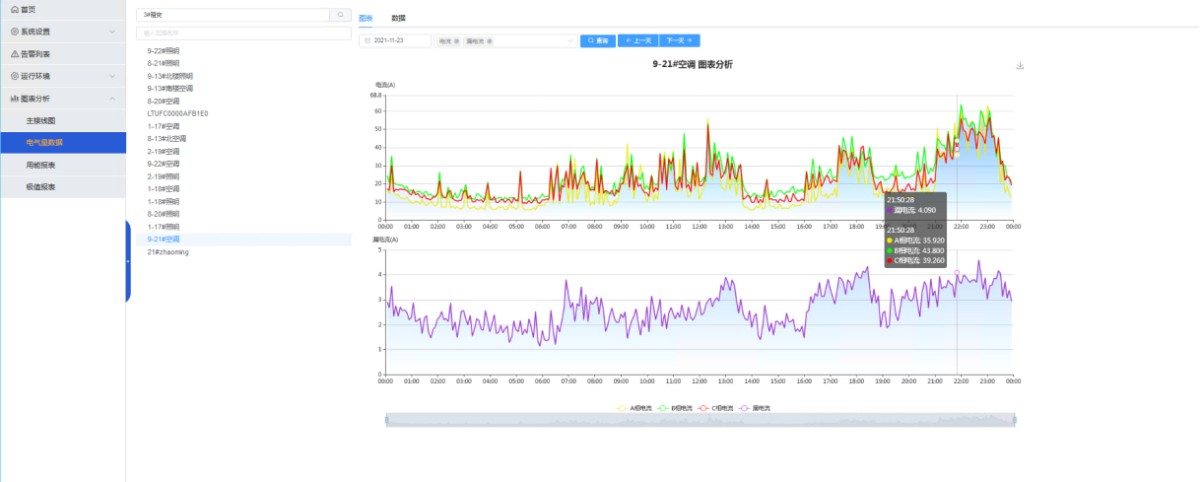1200x482 pixels.
Task: Switch to the 数据 data tab
Action: pyautogui.click(x=398, y=18)
